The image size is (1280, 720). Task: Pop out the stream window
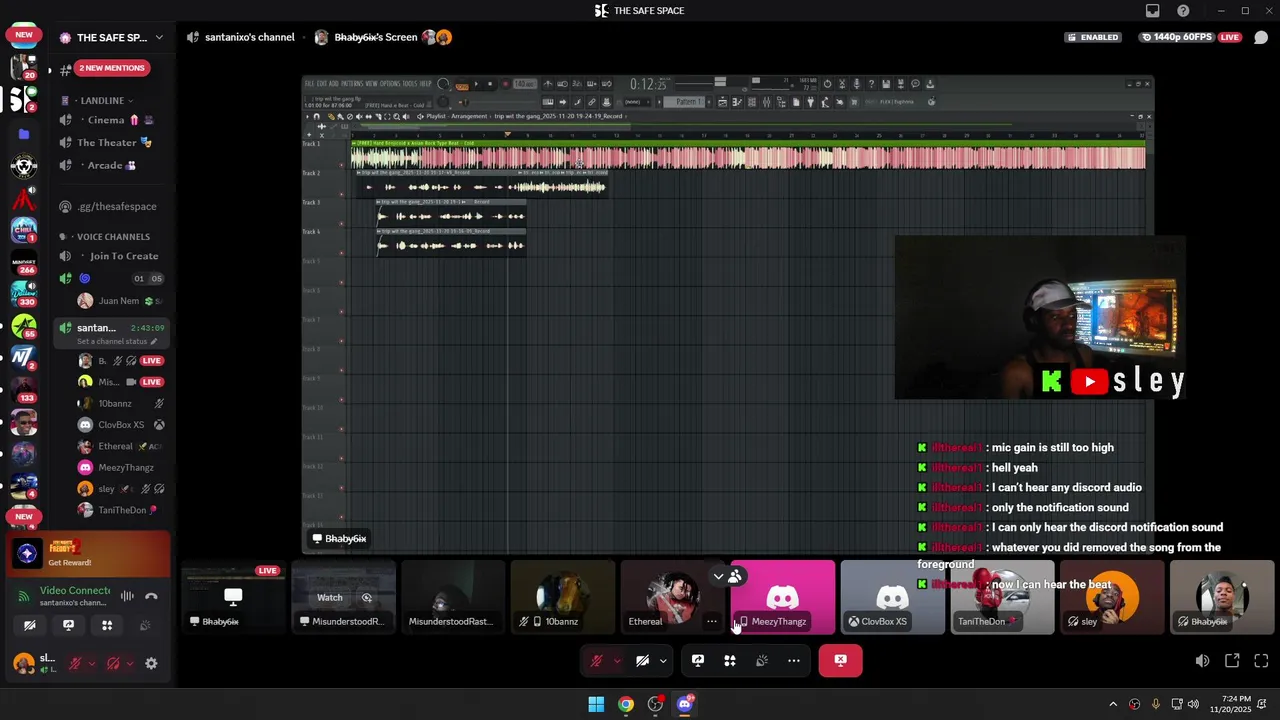tap(1232, 661)
